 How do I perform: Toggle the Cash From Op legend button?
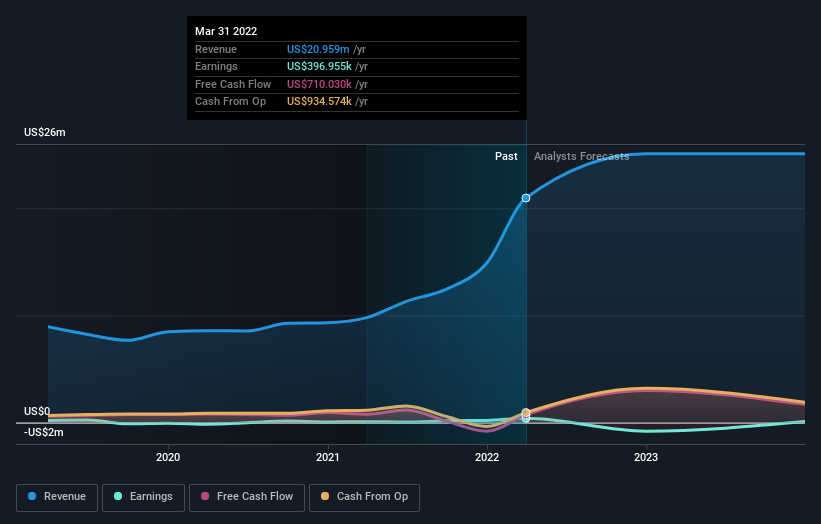(x=364, y=497)
